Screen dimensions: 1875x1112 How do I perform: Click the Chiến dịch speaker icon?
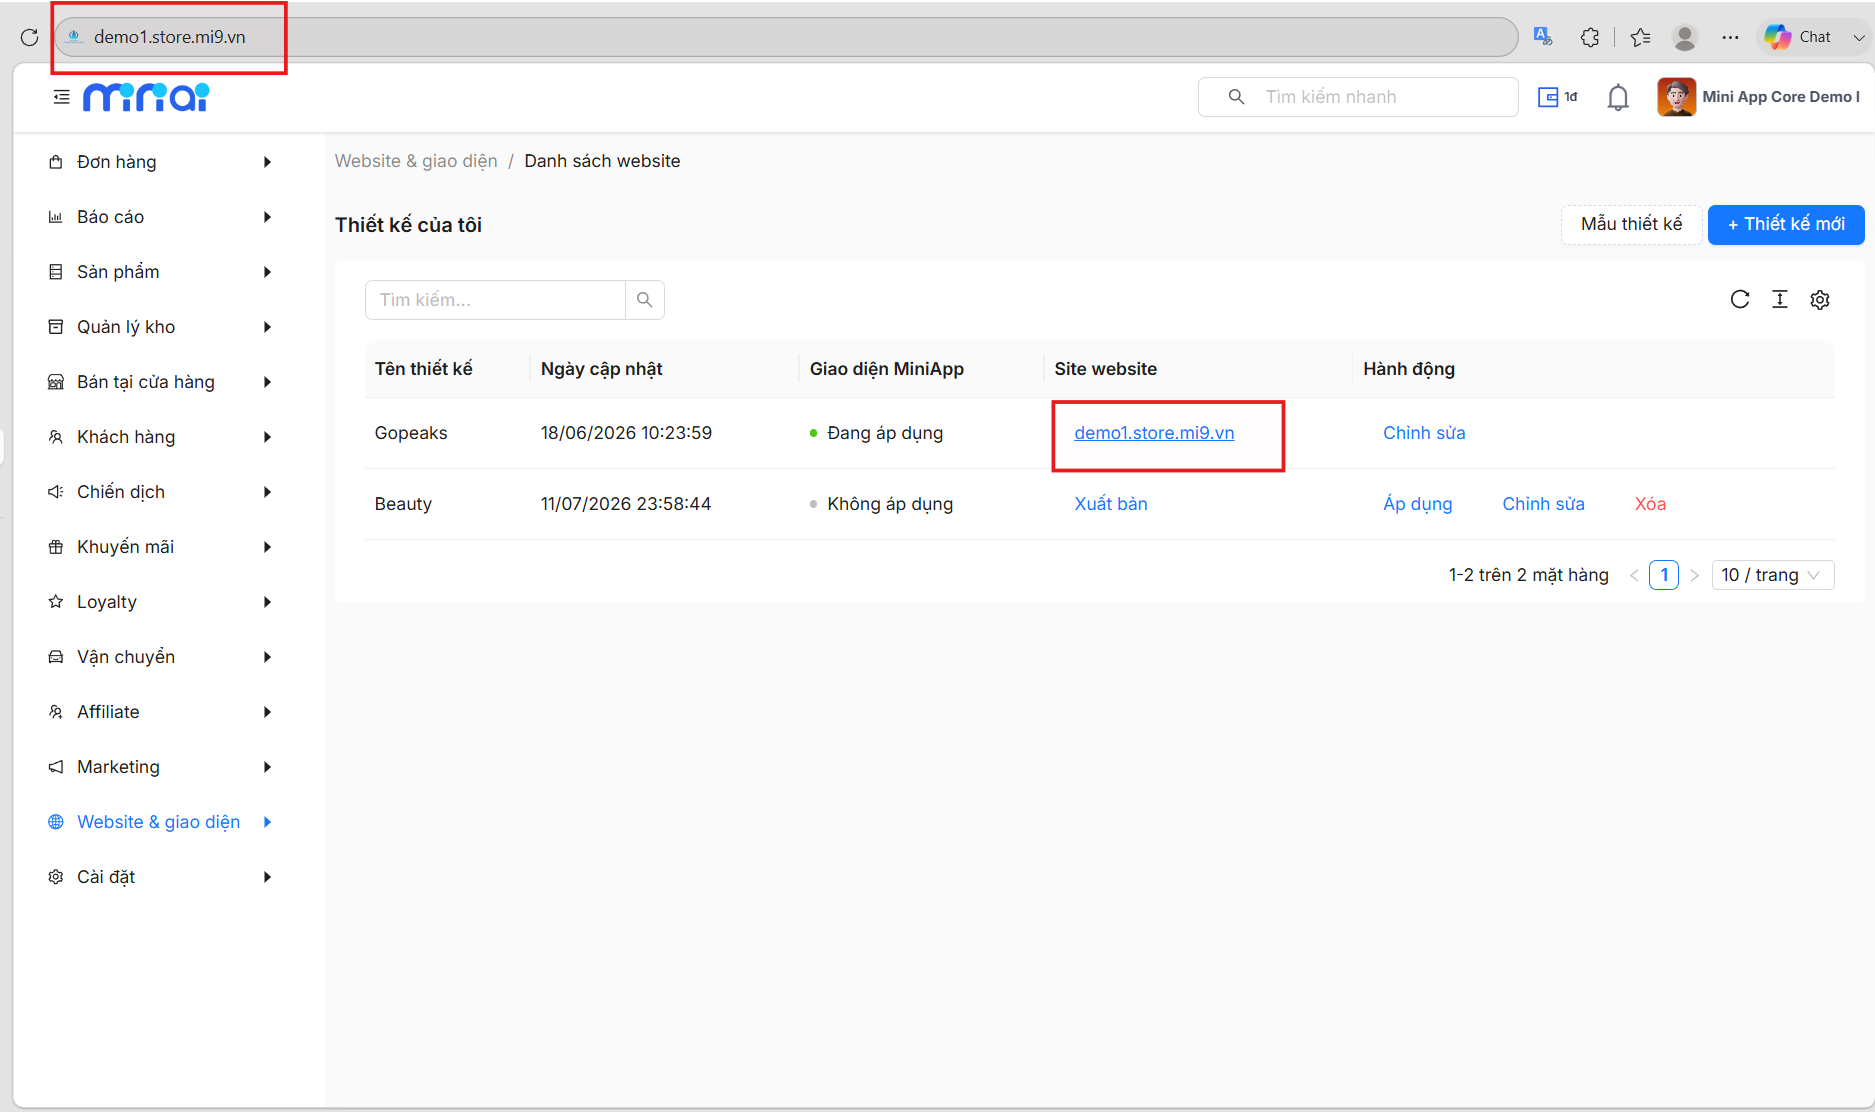56,492
